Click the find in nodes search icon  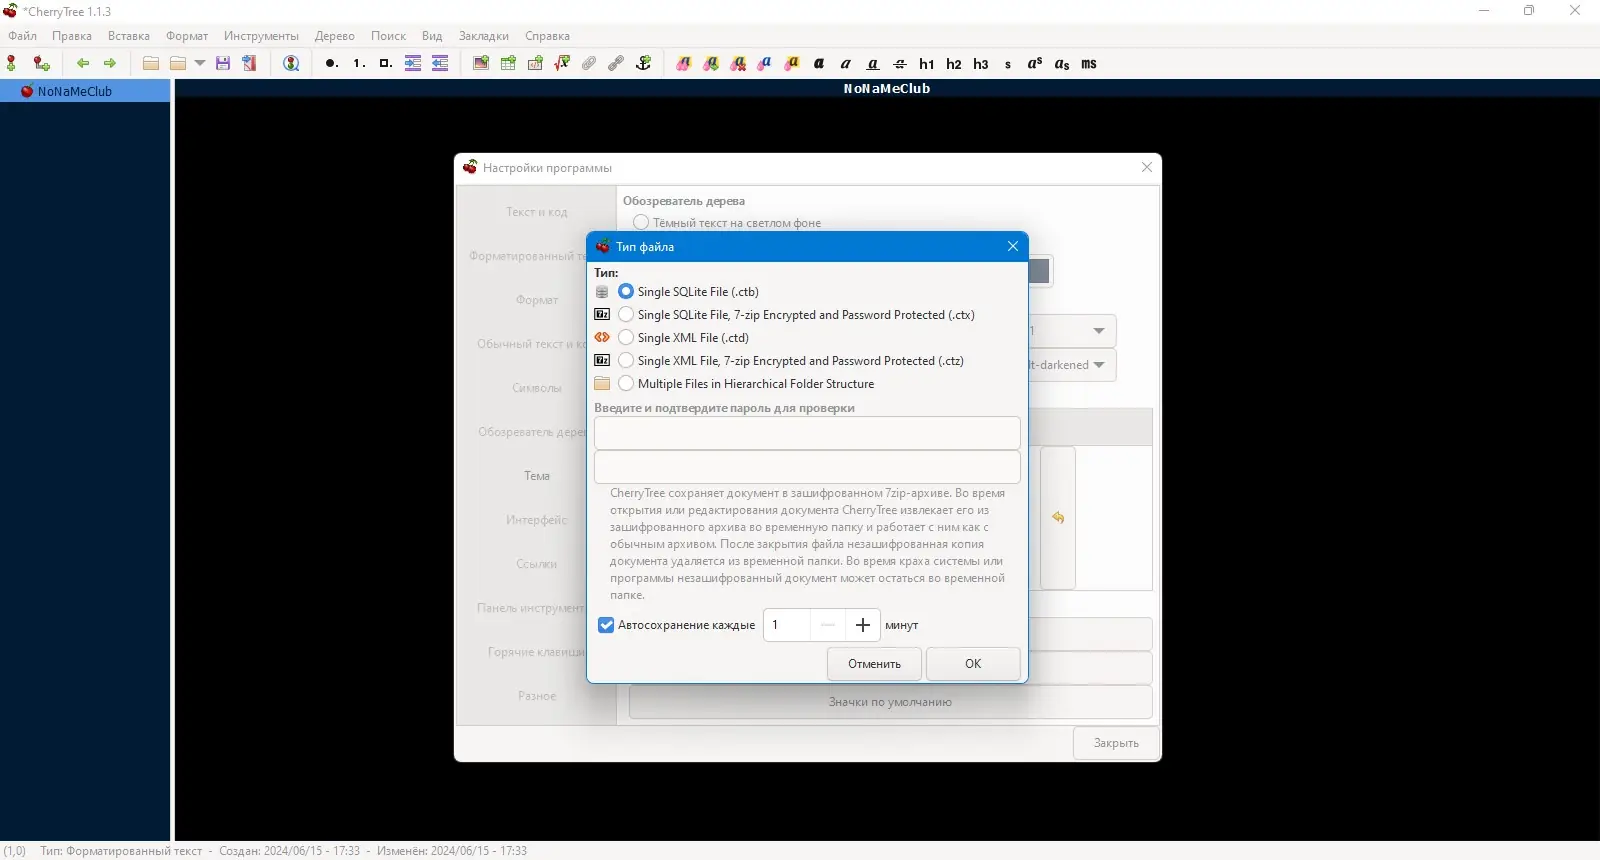click(291, 63)
